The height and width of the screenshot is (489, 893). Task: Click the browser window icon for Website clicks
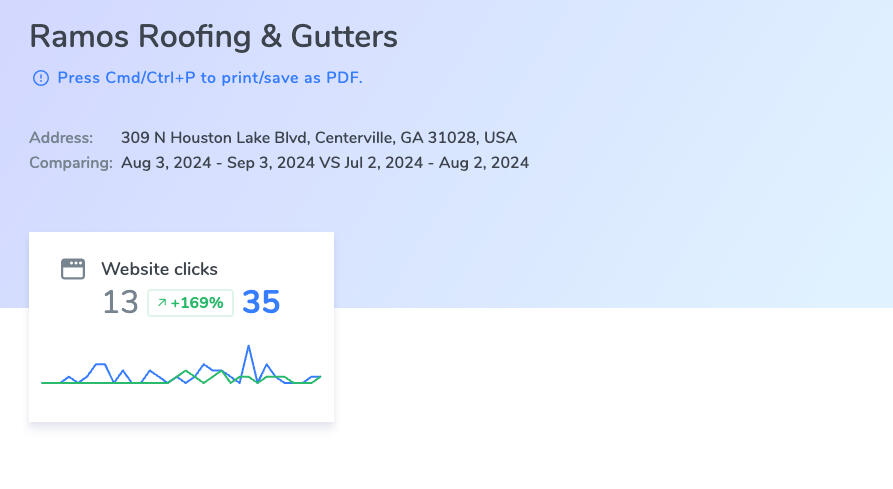pyautogui.click(x=73, y=269)
